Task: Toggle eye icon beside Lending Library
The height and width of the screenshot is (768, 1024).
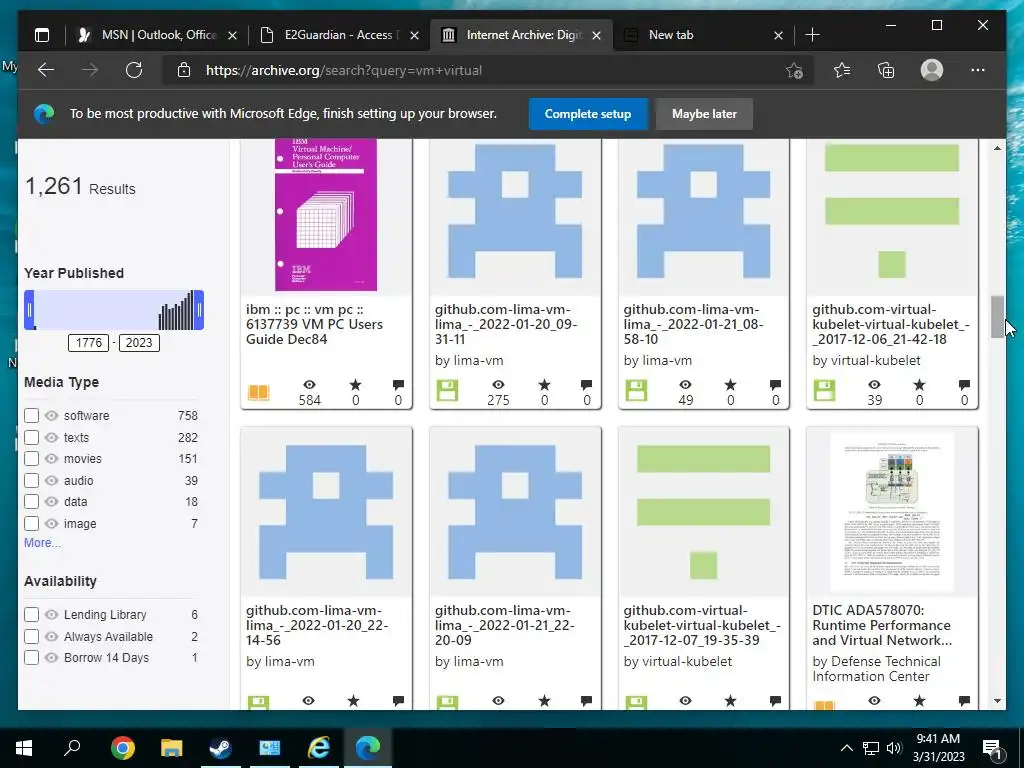Action: pyautogui.click(x=52, y=615)
